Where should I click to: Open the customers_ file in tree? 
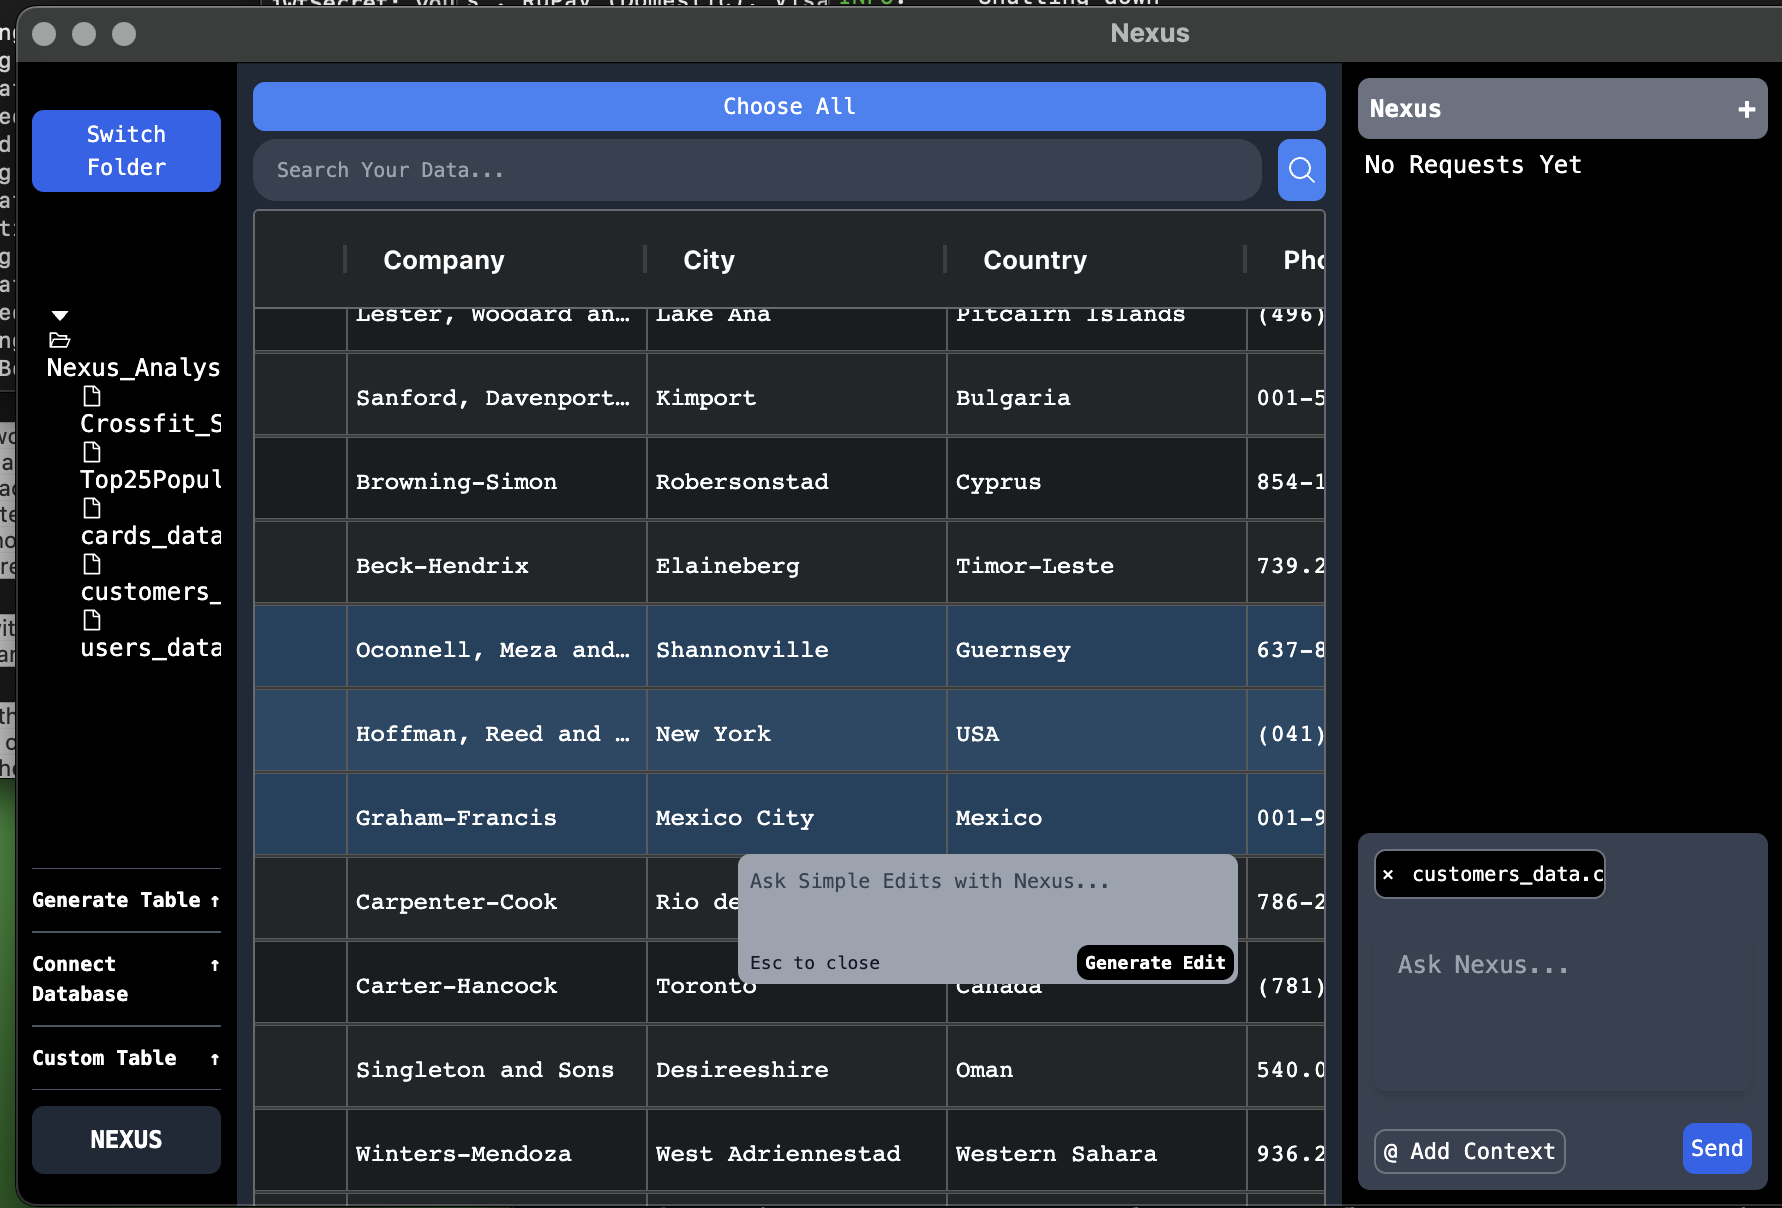coord(151,592)
